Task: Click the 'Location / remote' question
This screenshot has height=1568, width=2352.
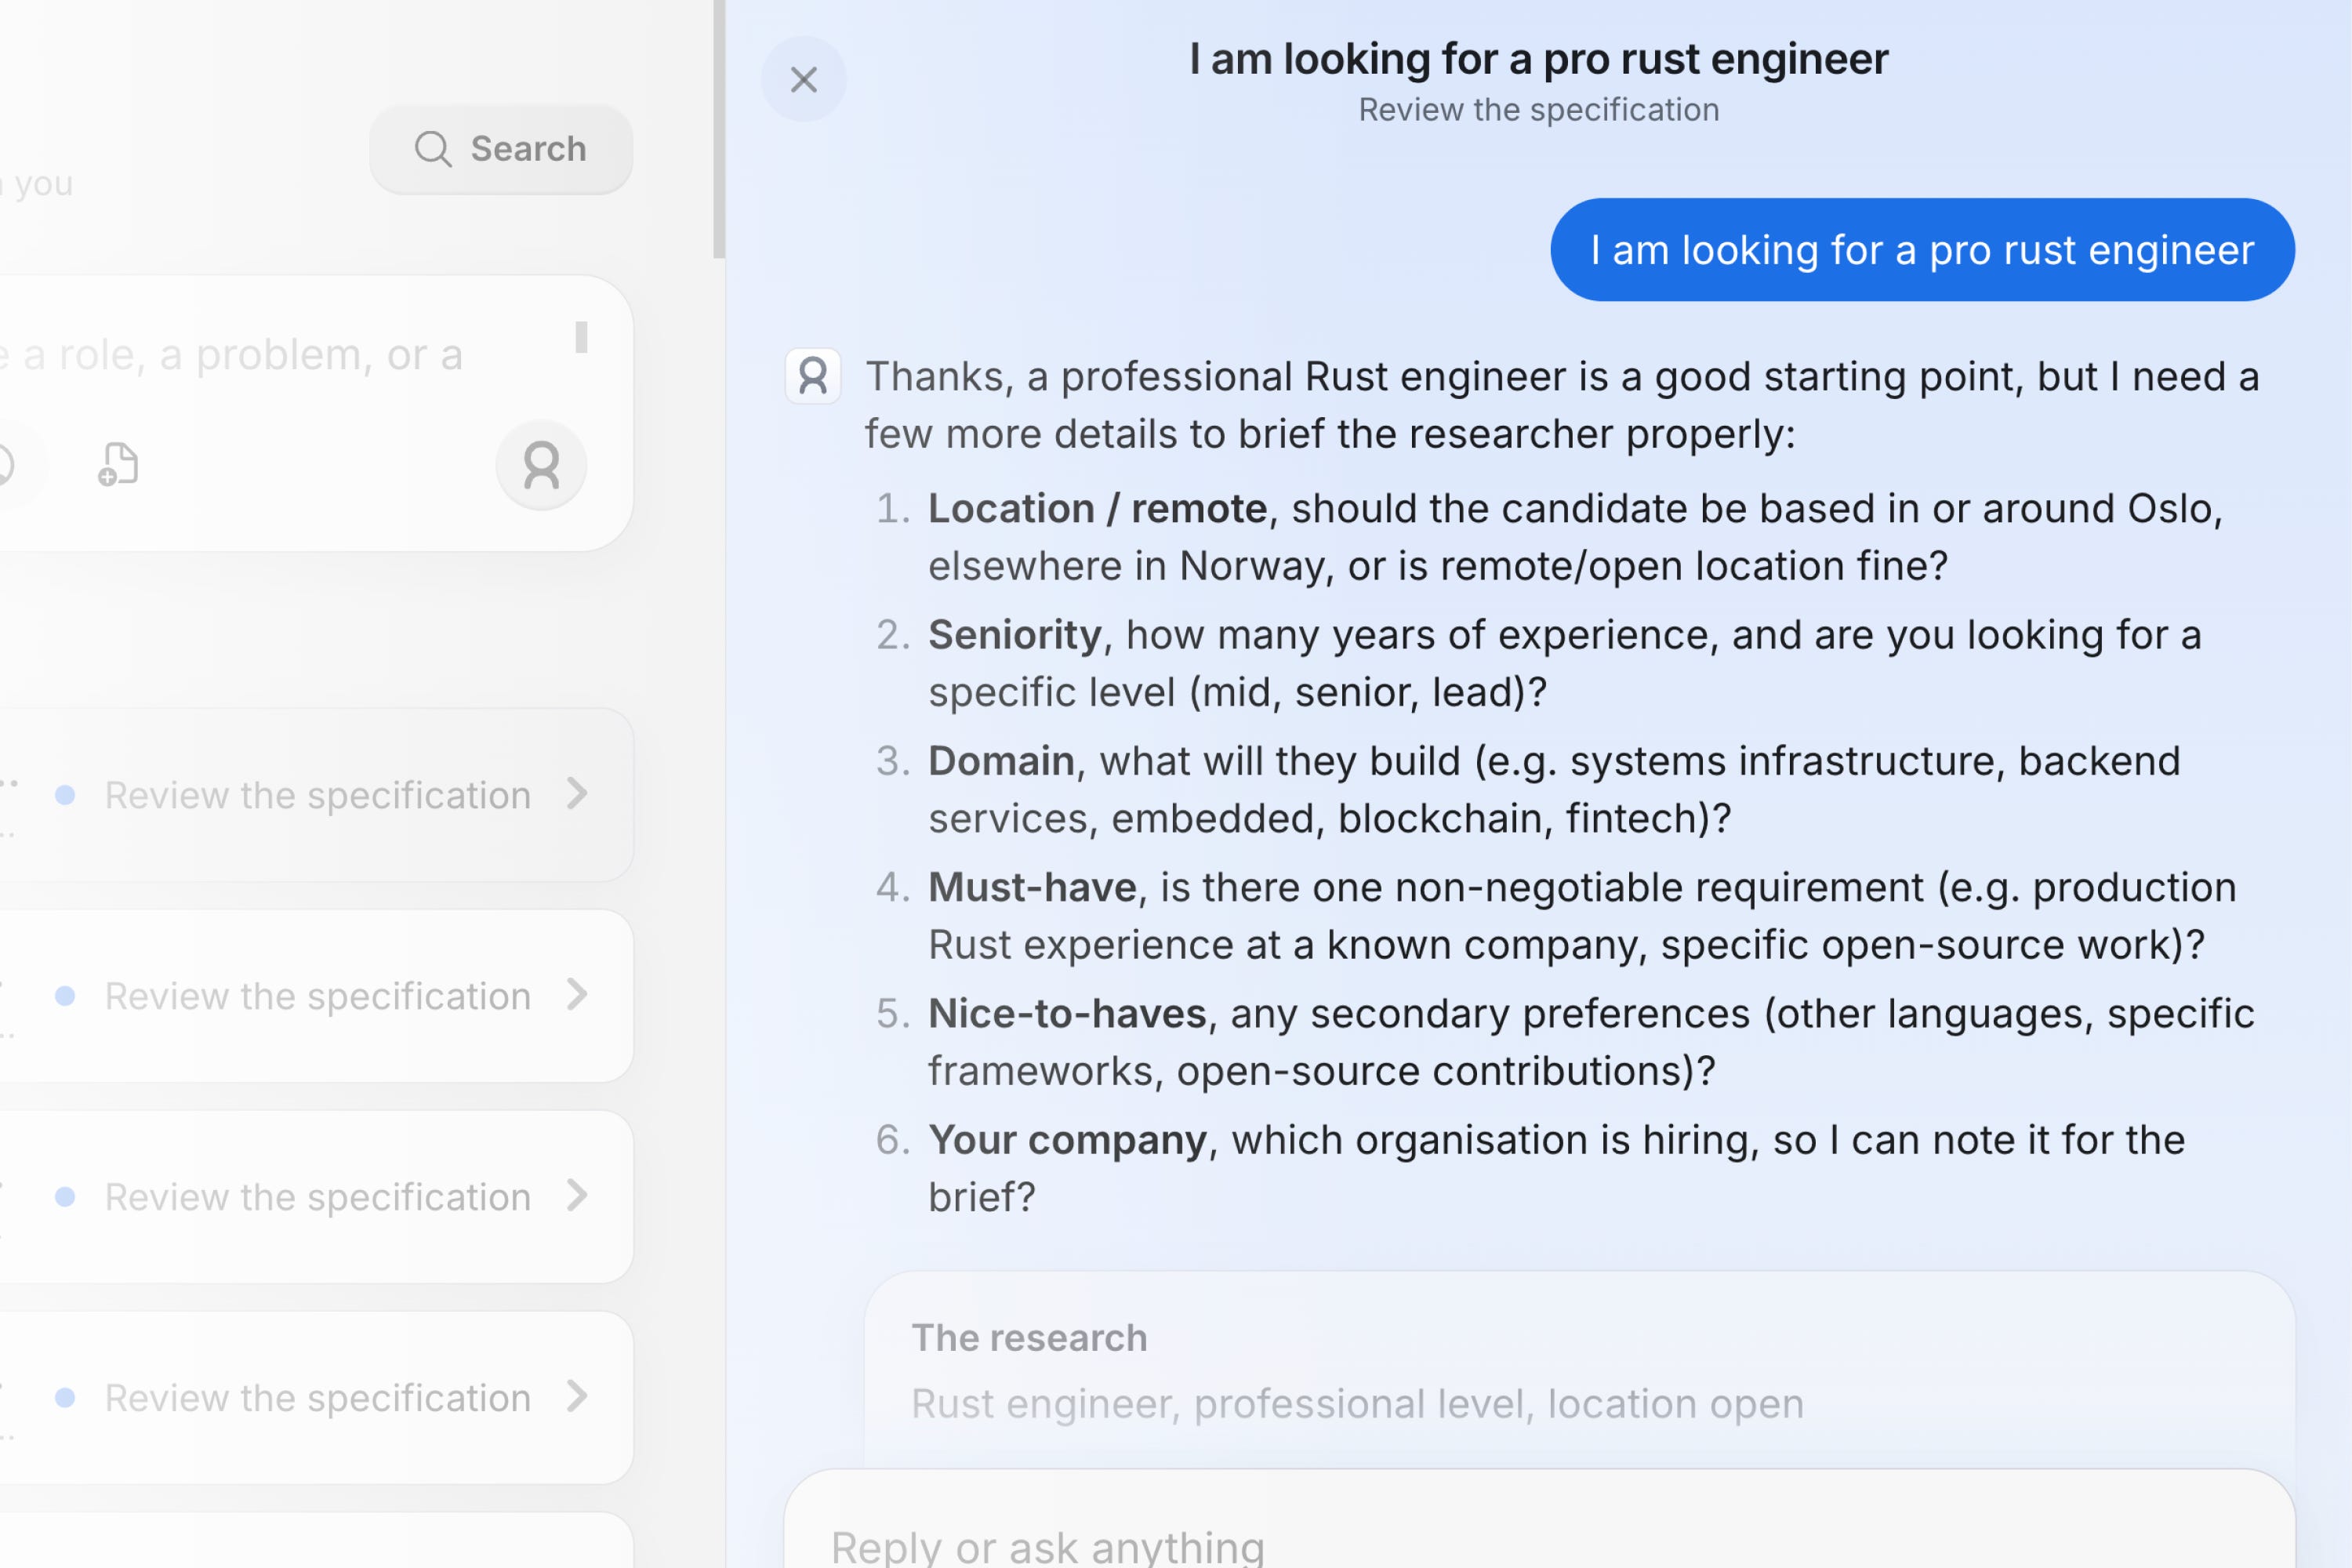Action: click(1575, 537)
